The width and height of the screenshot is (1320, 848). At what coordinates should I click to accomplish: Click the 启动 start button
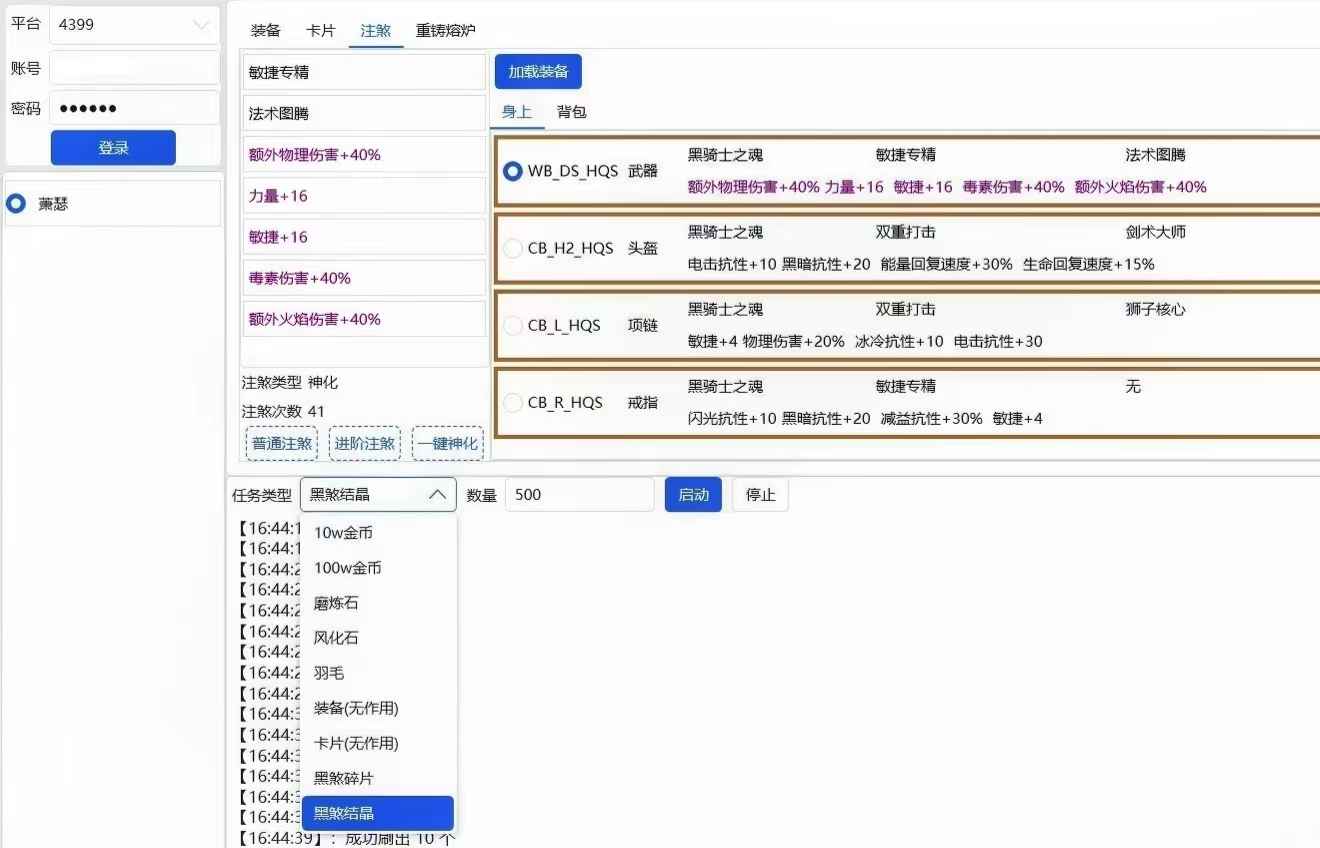[x=693, y=493]
